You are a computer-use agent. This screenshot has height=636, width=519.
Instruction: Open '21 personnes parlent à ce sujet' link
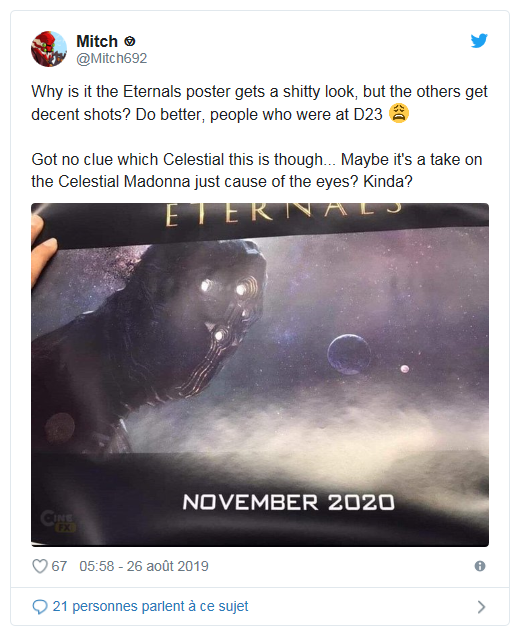point(150,606)
